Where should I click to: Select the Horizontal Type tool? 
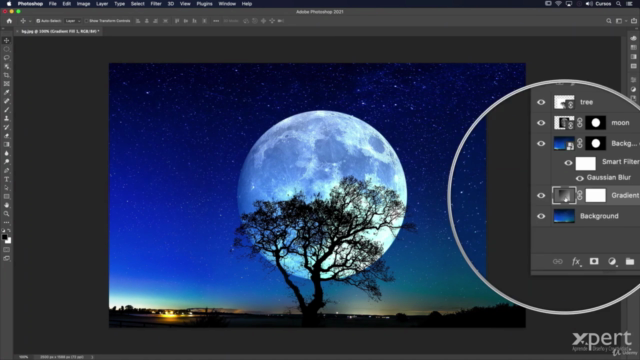click(x=7, y=179)
